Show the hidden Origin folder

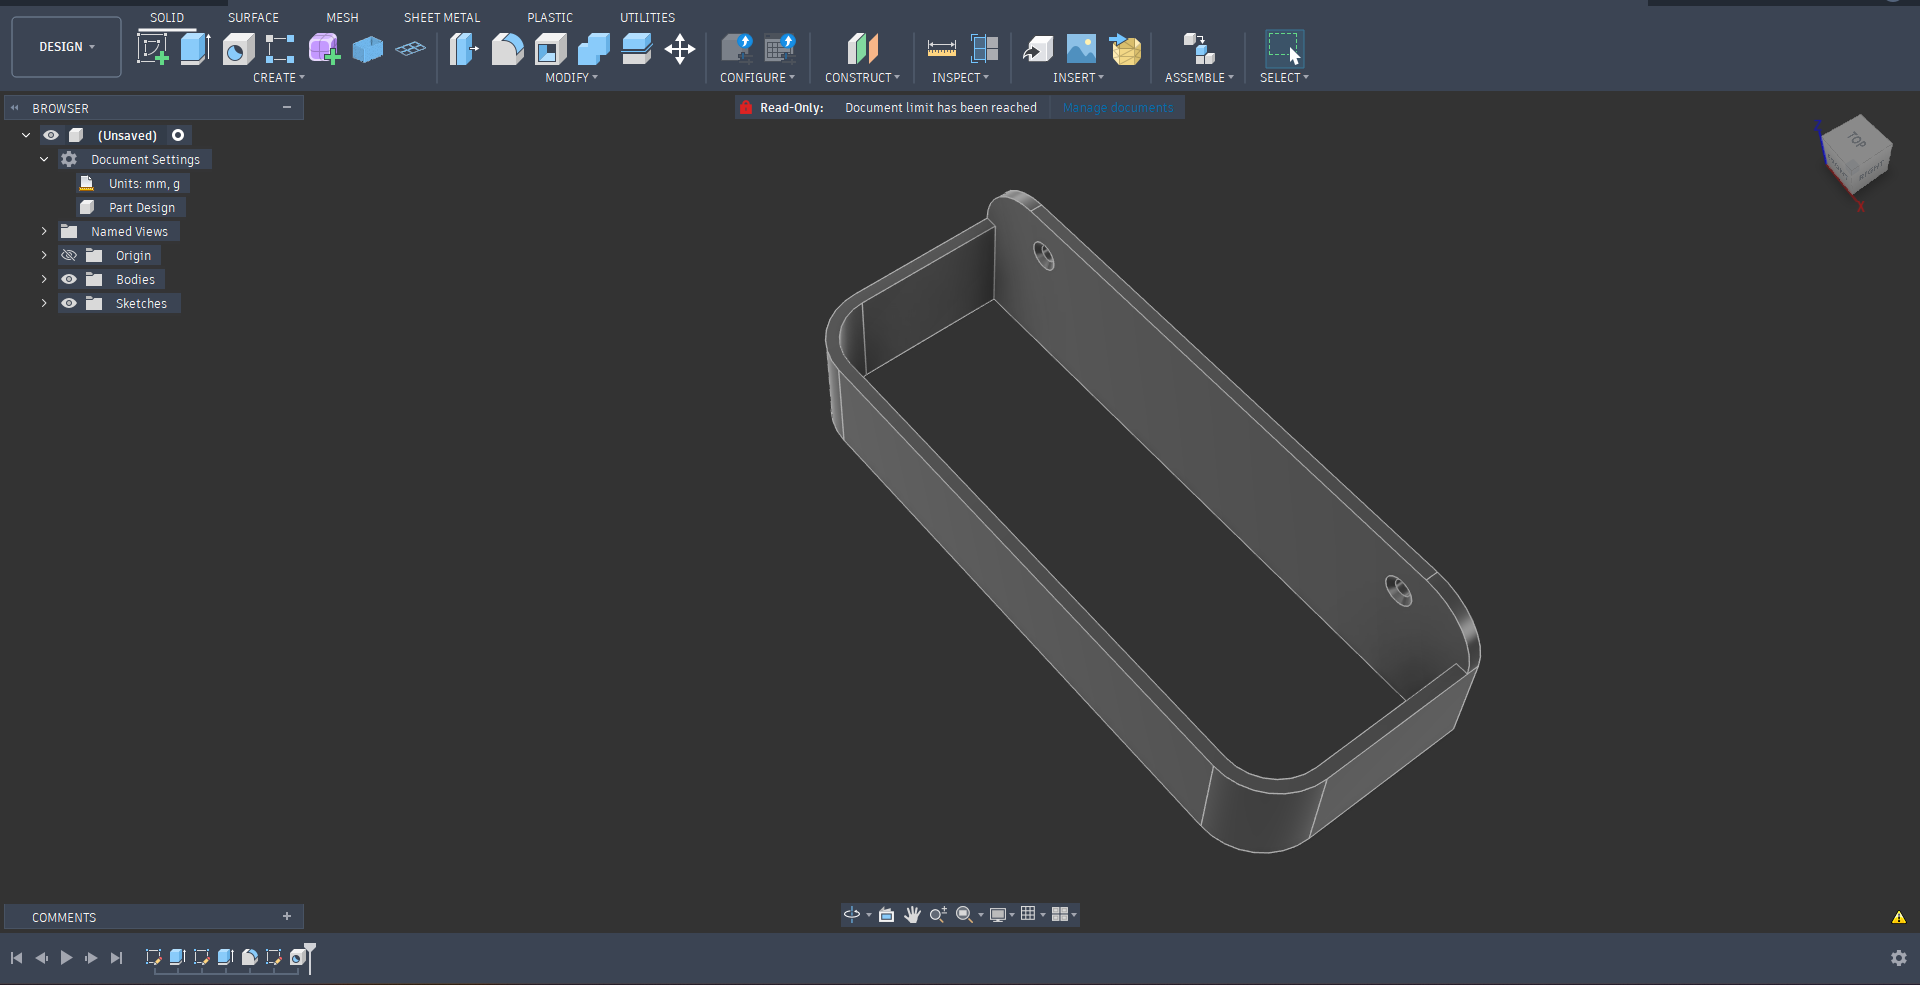click(69, 256)
